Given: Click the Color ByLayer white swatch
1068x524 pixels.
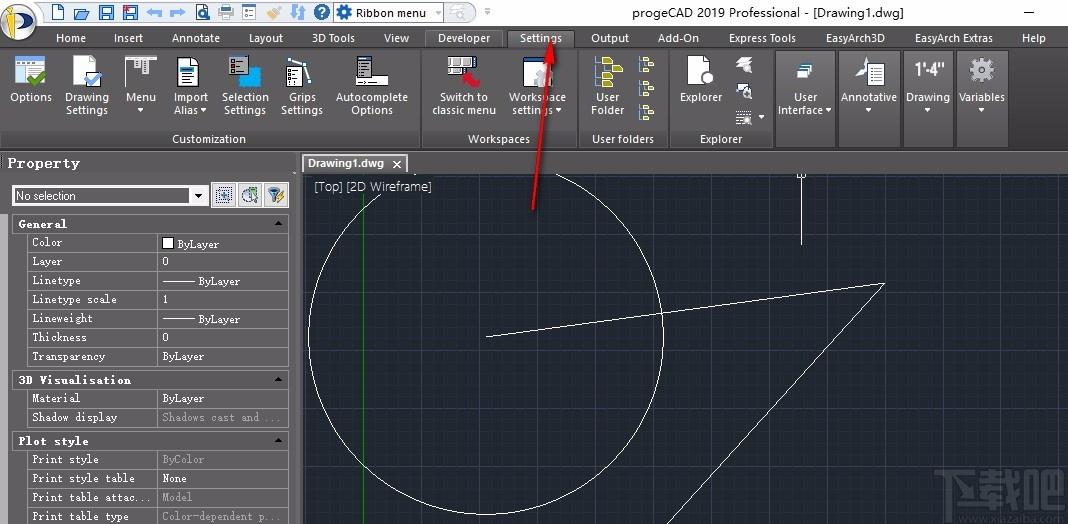Looking at the screenshot, I should pyautogui.click(x=168, y=243).
